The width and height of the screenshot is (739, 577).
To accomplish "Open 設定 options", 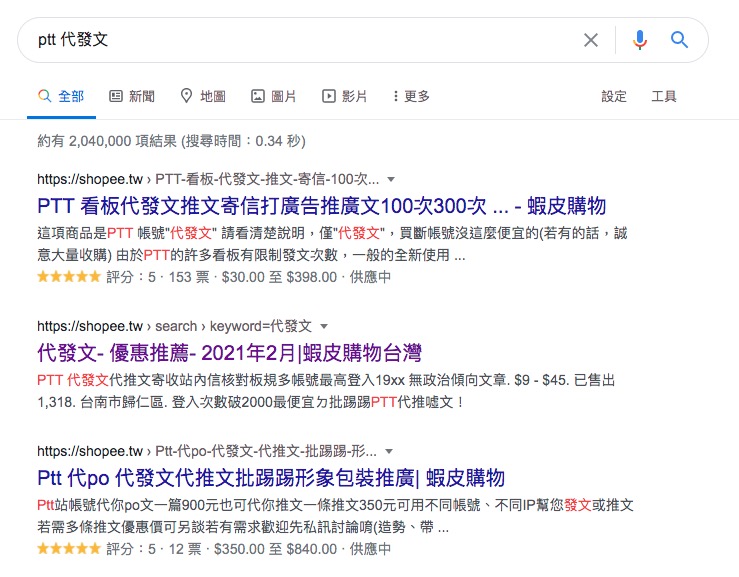I will (x=614, y=96).
